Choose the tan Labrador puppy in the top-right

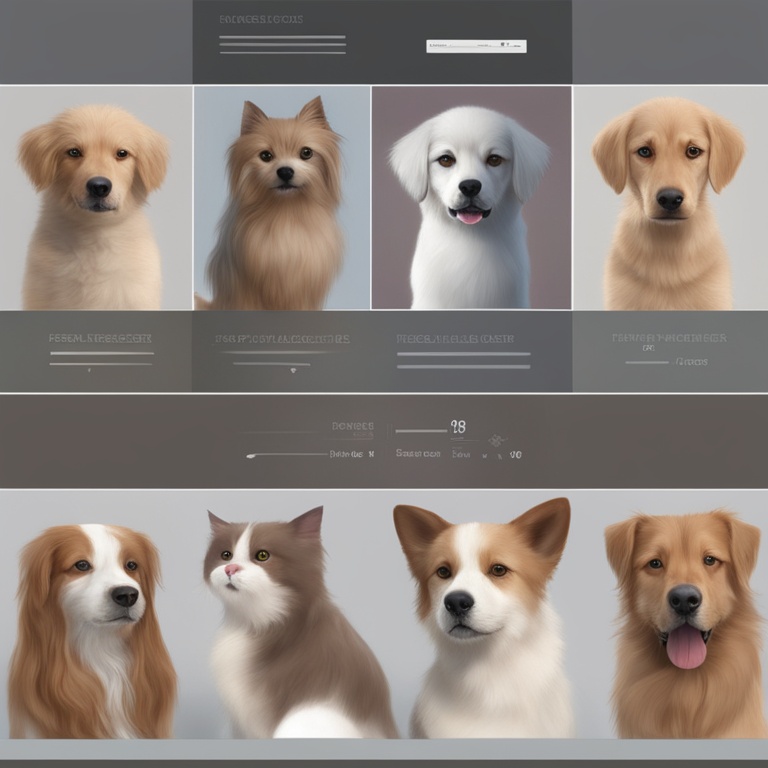pyautogui.click(x=670, y=198)
